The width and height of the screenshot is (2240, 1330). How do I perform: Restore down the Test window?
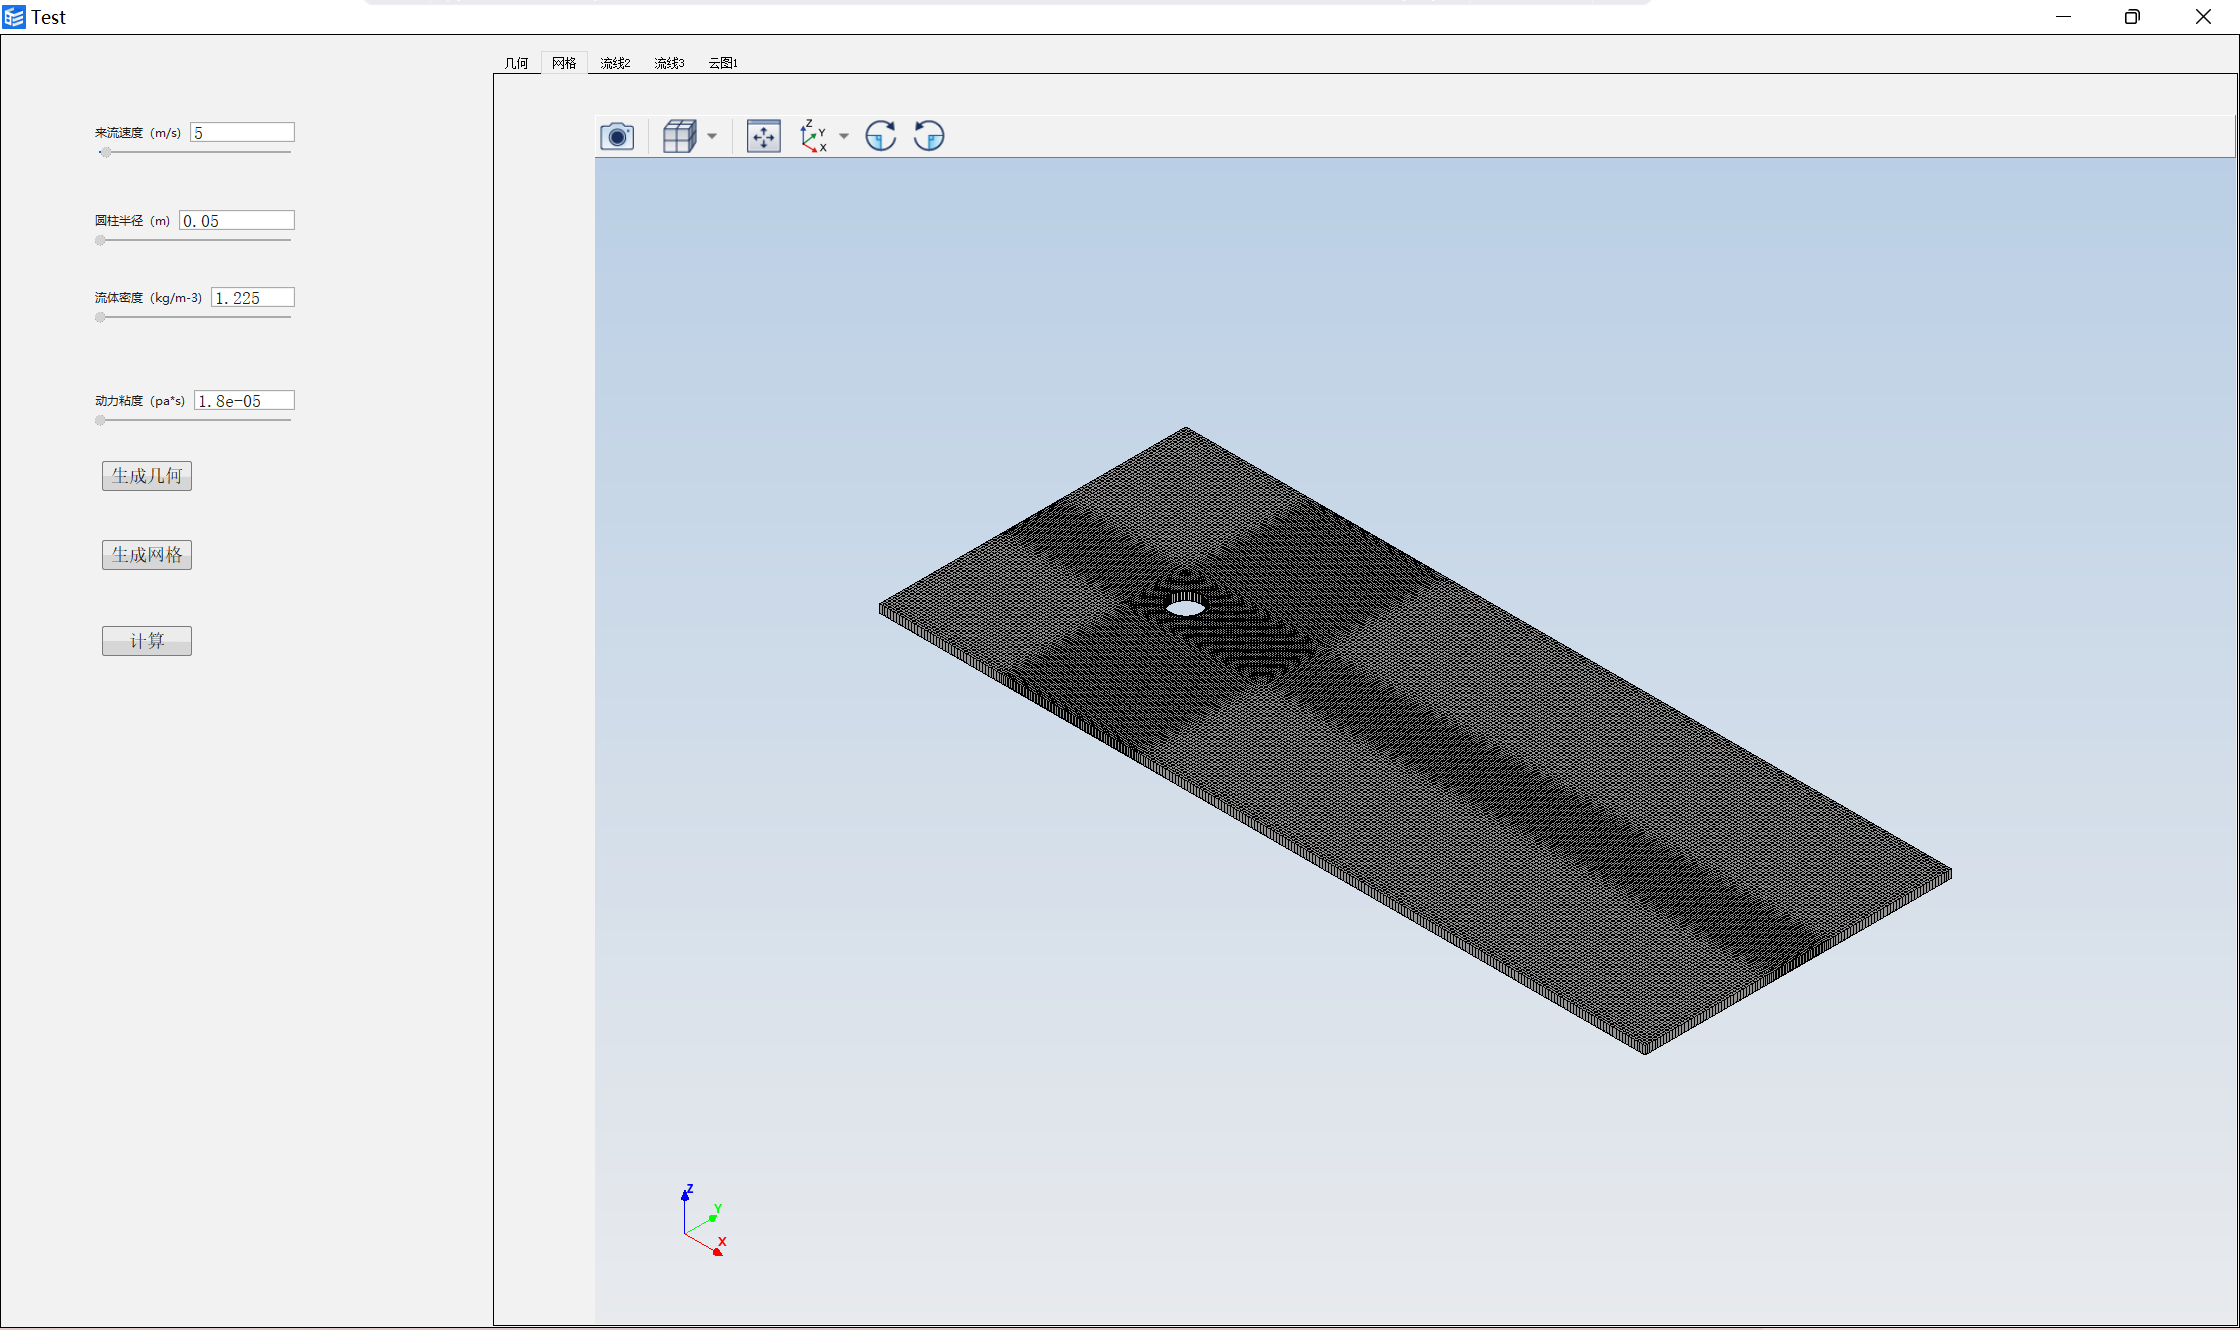tap(2132, 17)
